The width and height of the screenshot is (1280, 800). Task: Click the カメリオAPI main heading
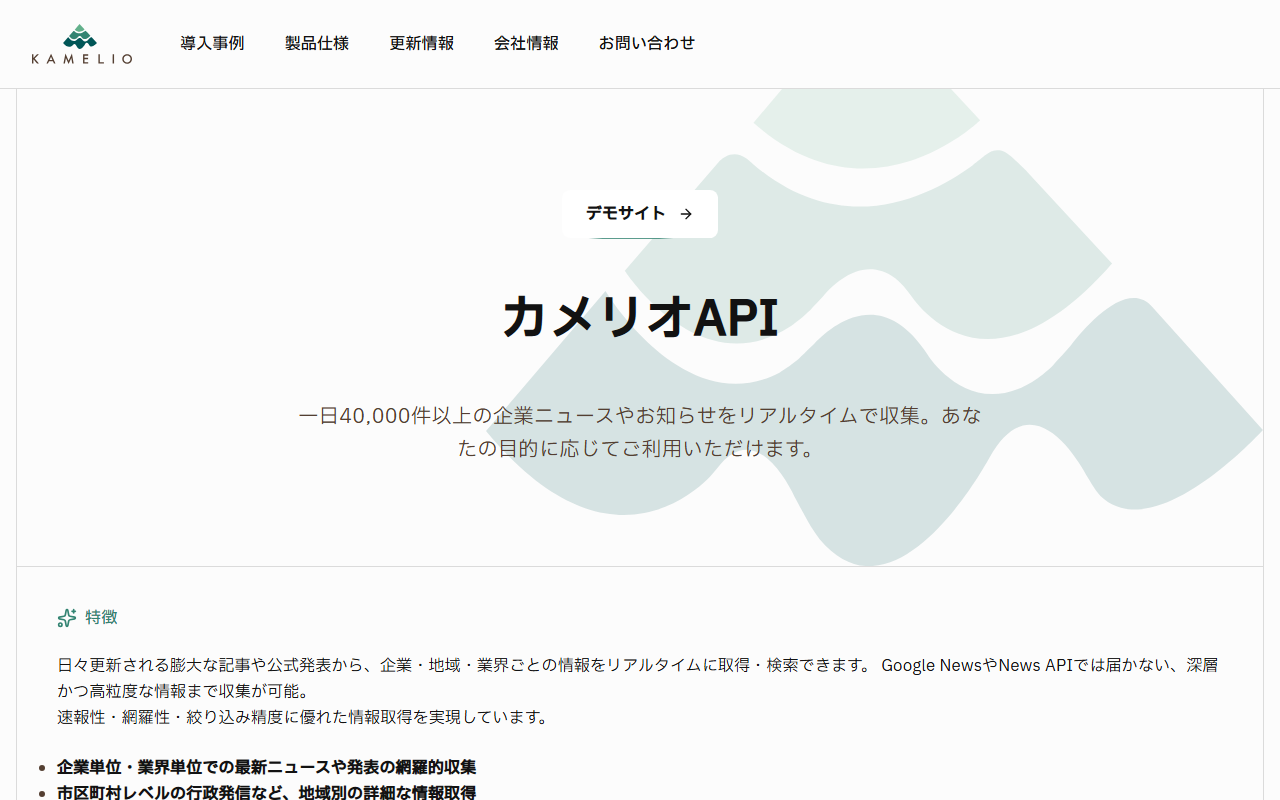click(x=640, y=317)
